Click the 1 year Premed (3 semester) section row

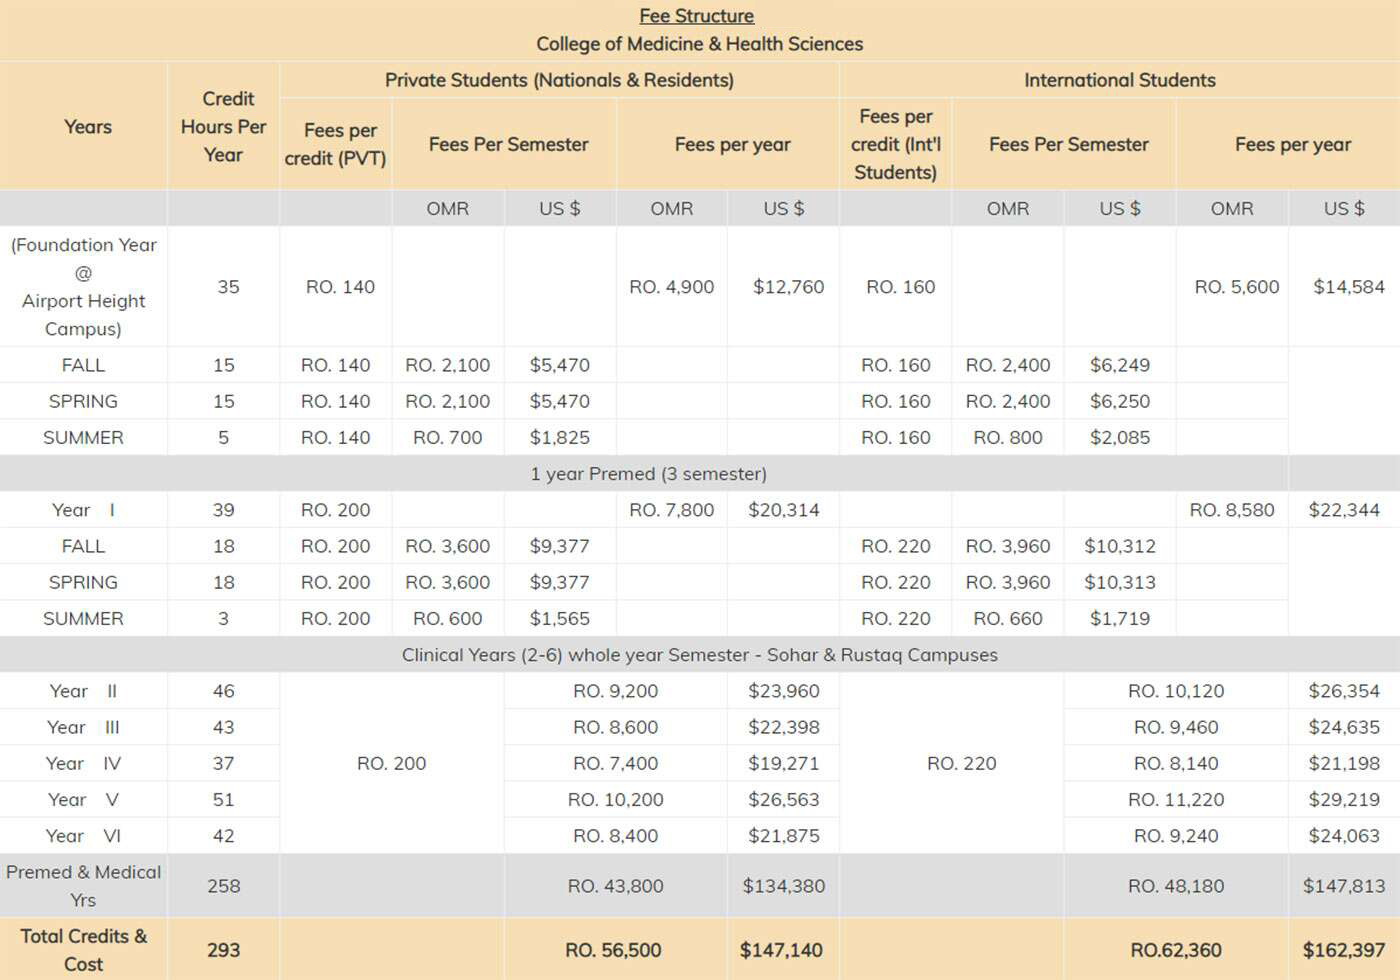click(x=648, y=474)
